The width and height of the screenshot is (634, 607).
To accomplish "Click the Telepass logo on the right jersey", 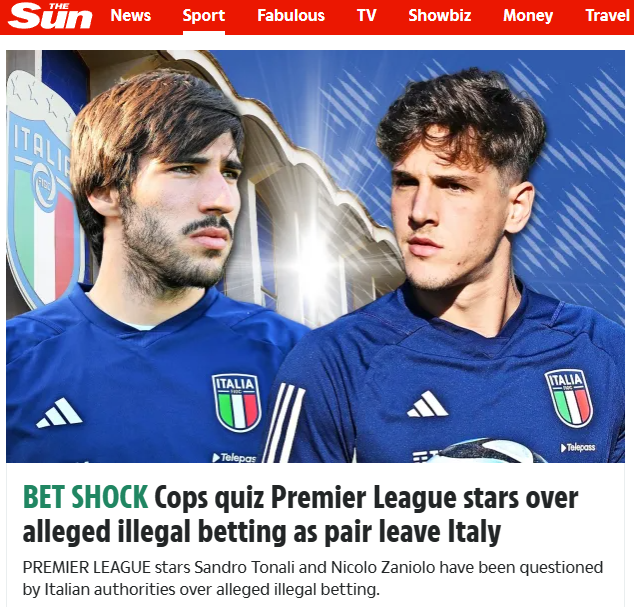I will pyautogui.click(x=578, y=447).
